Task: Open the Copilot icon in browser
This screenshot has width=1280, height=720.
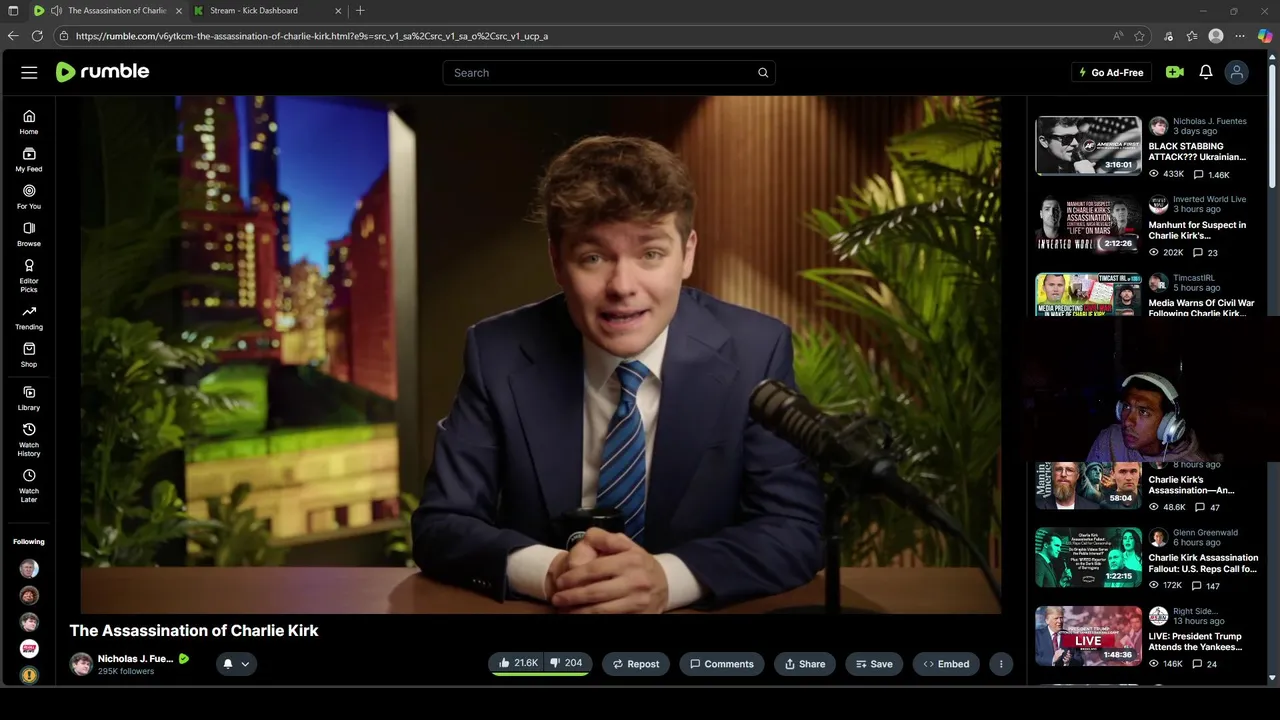Action: [x=1265, y=36]
